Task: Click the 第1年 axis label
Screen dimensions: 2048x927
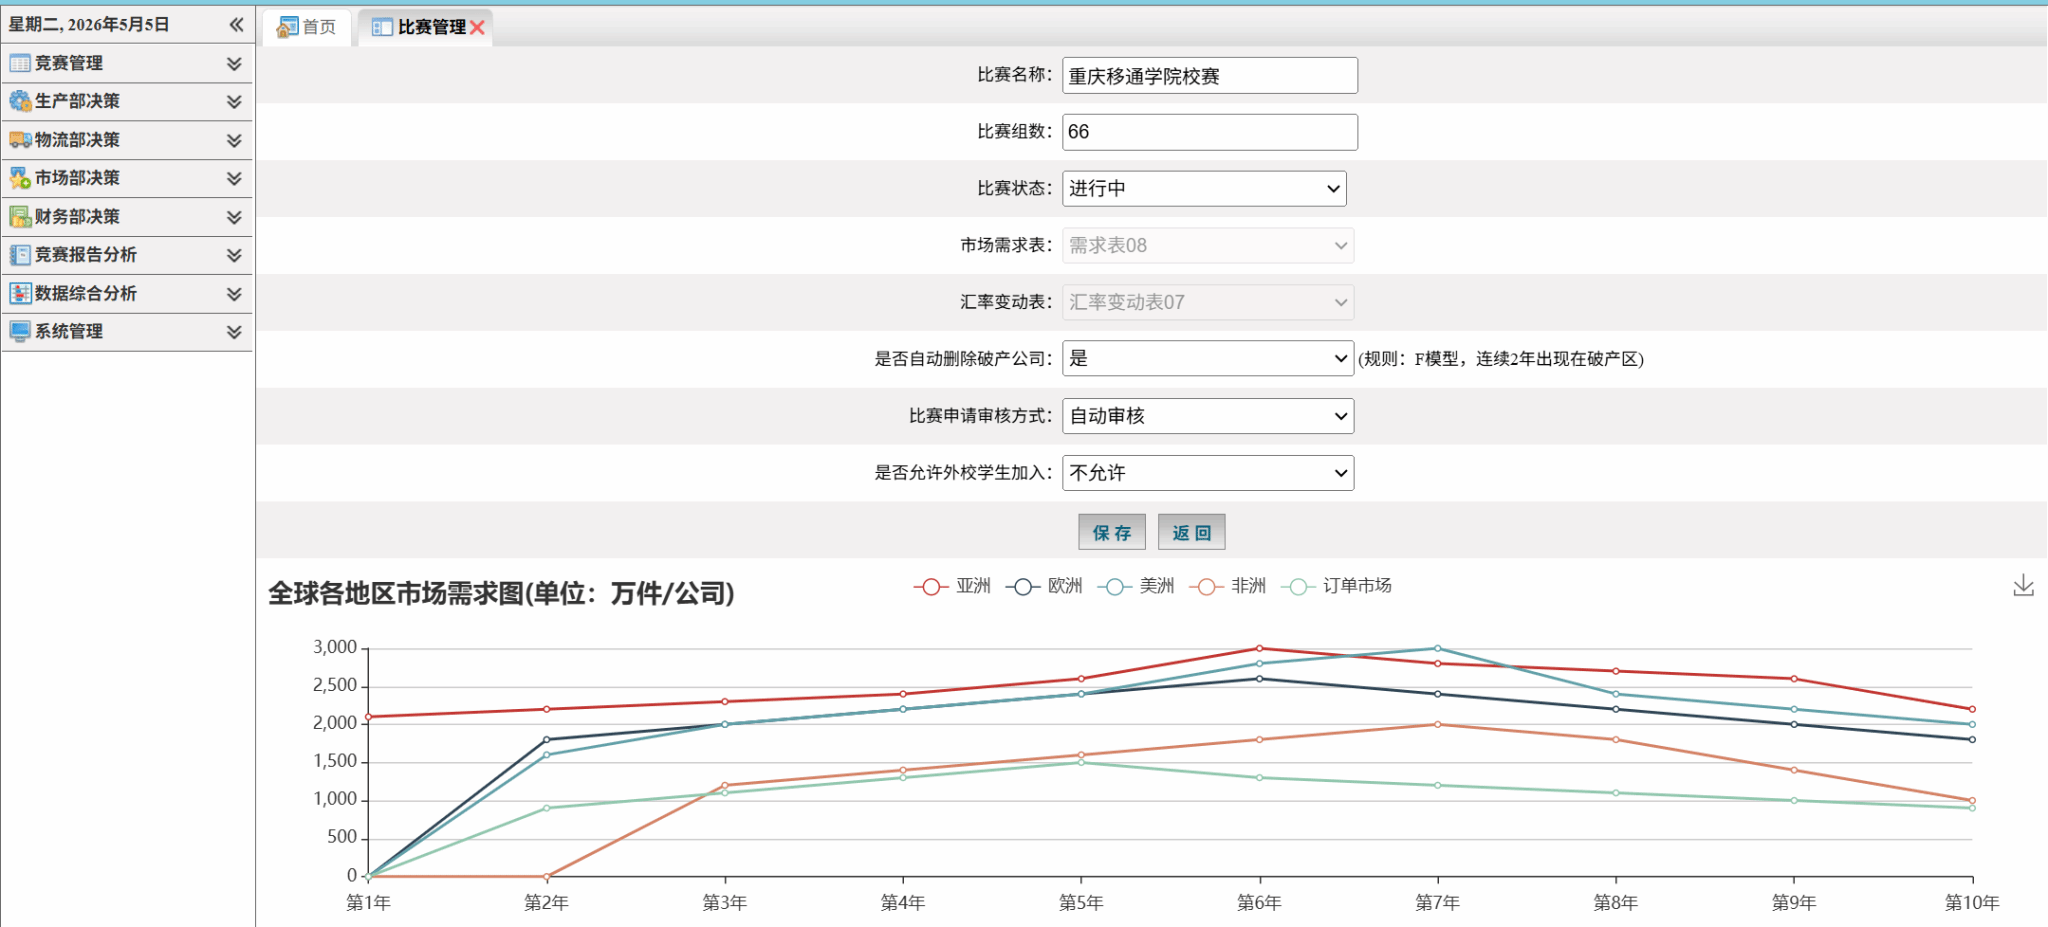Action: coord(368,903)
